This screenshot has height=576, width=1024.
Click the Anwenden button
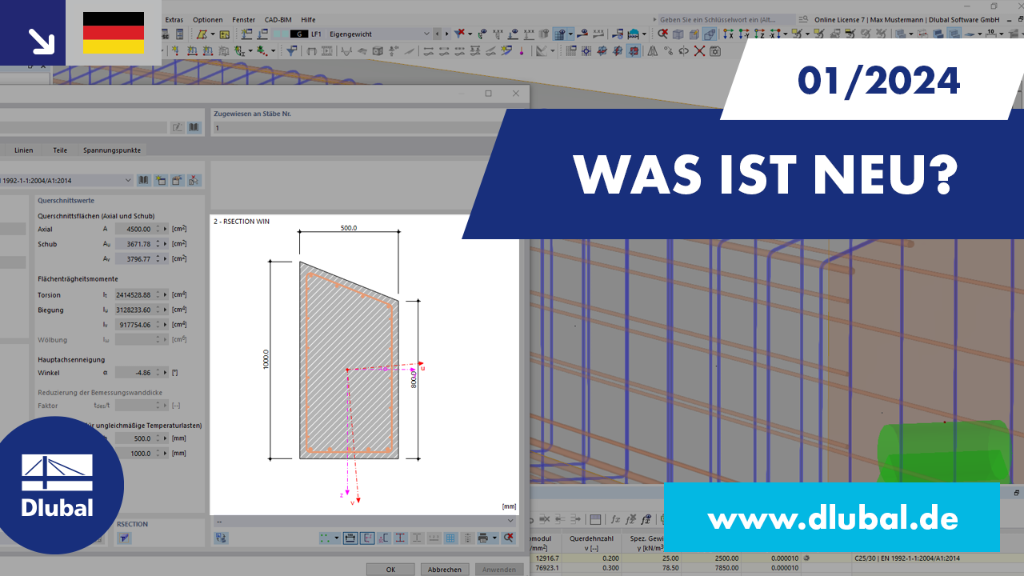[x=499, y=569]
